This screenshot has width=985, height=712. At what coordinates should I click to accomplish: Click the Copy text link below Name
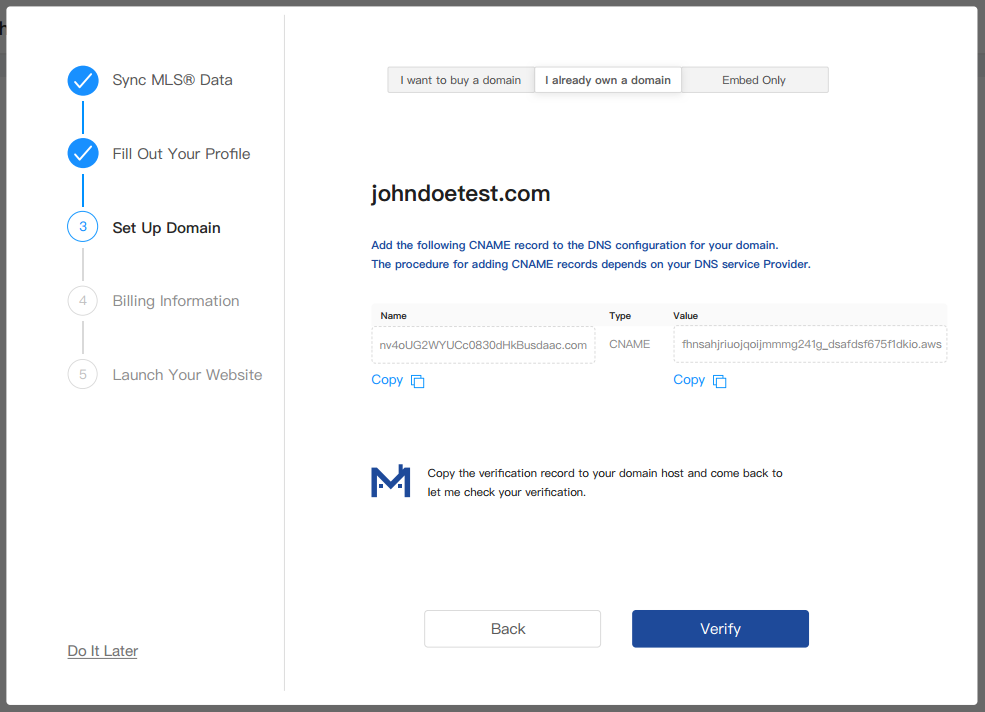tap(387, 380)
